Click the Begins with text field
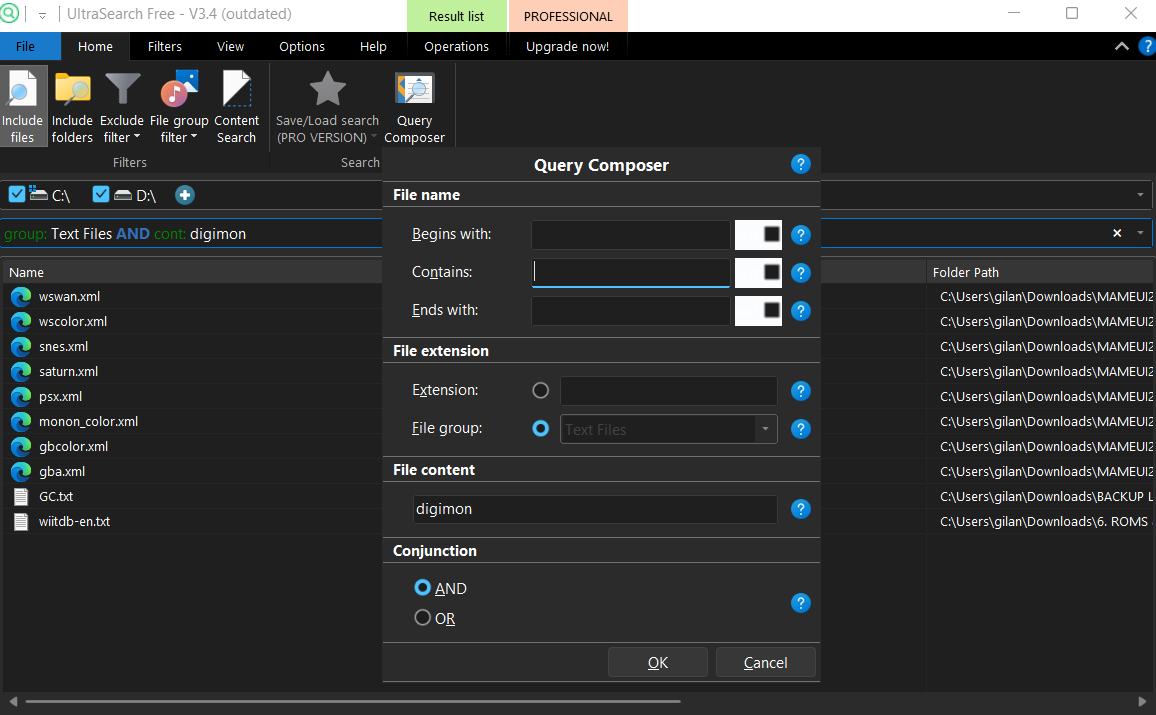 coord(631,234)
